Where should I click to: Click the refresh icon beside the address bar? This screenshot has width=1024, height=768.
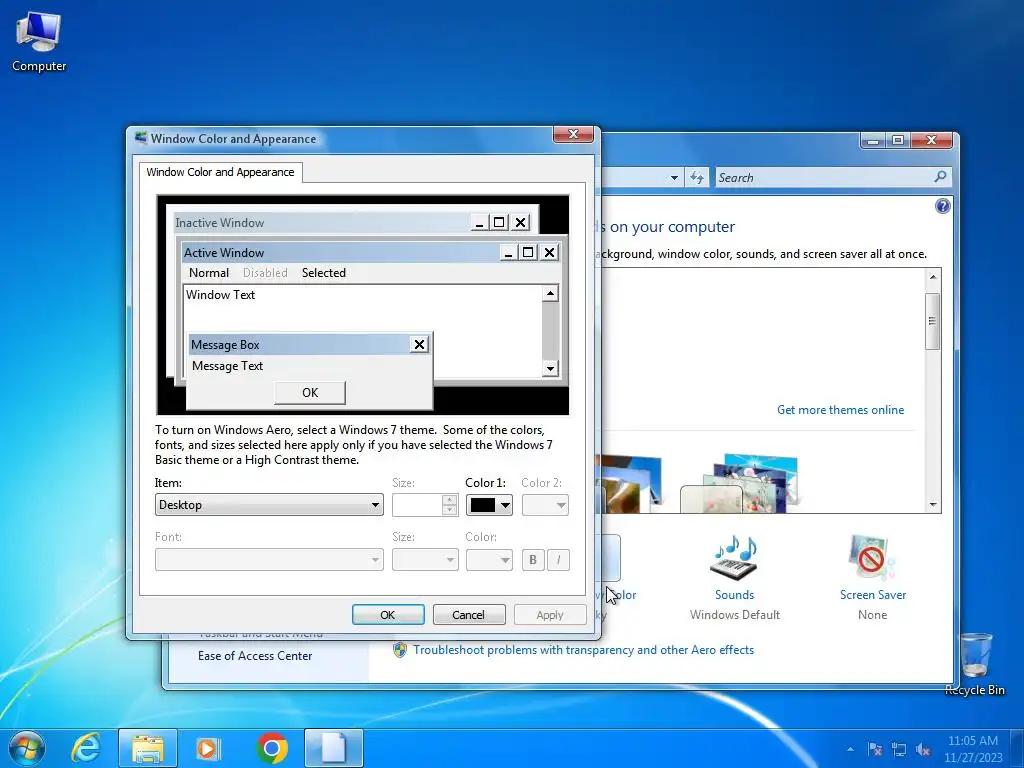click(697, 178)
